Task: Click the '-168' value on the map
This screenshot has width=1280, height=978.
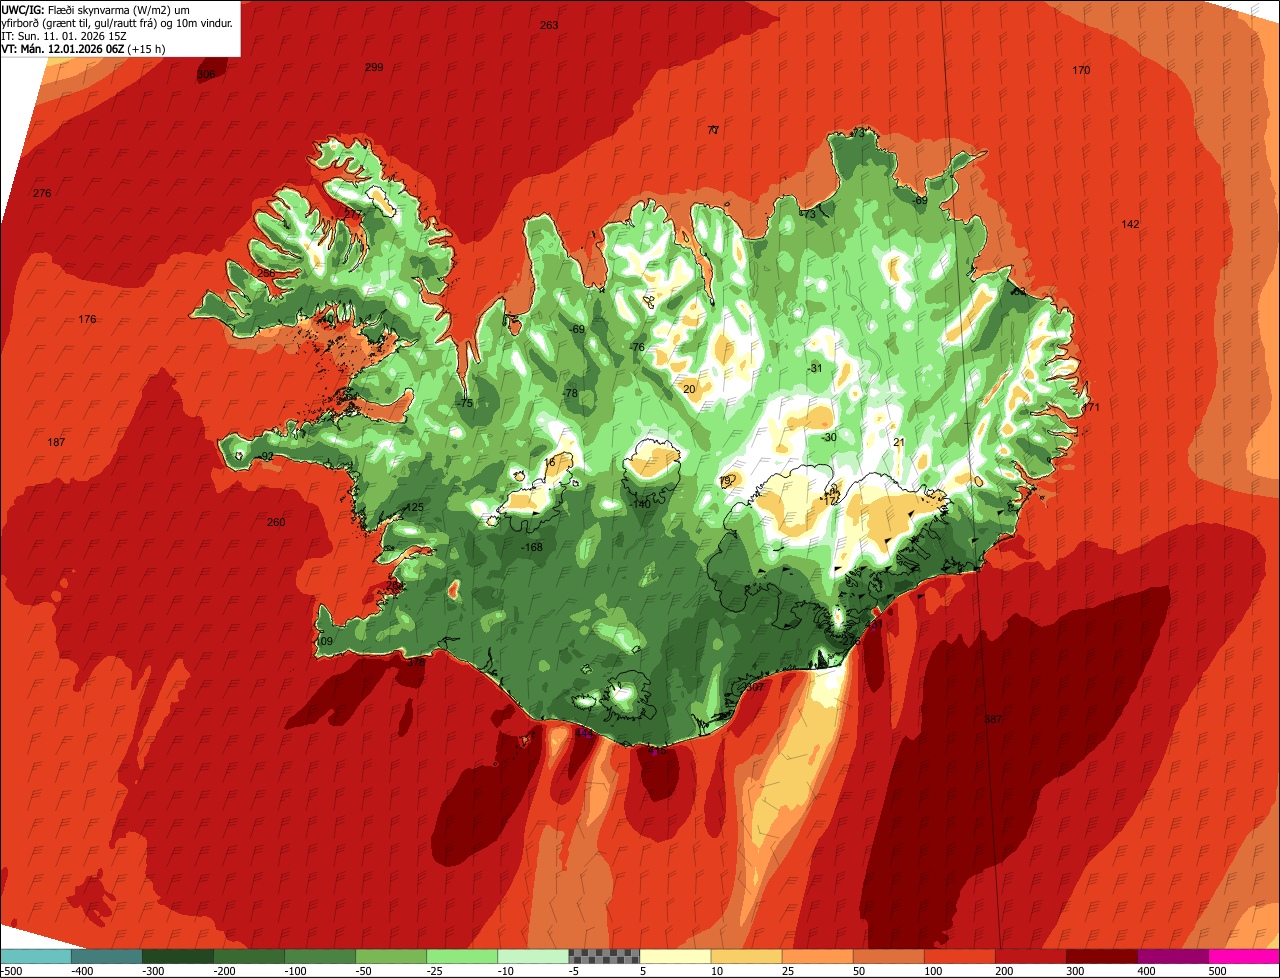Action: pyautogui.click(x=532, y=547)
